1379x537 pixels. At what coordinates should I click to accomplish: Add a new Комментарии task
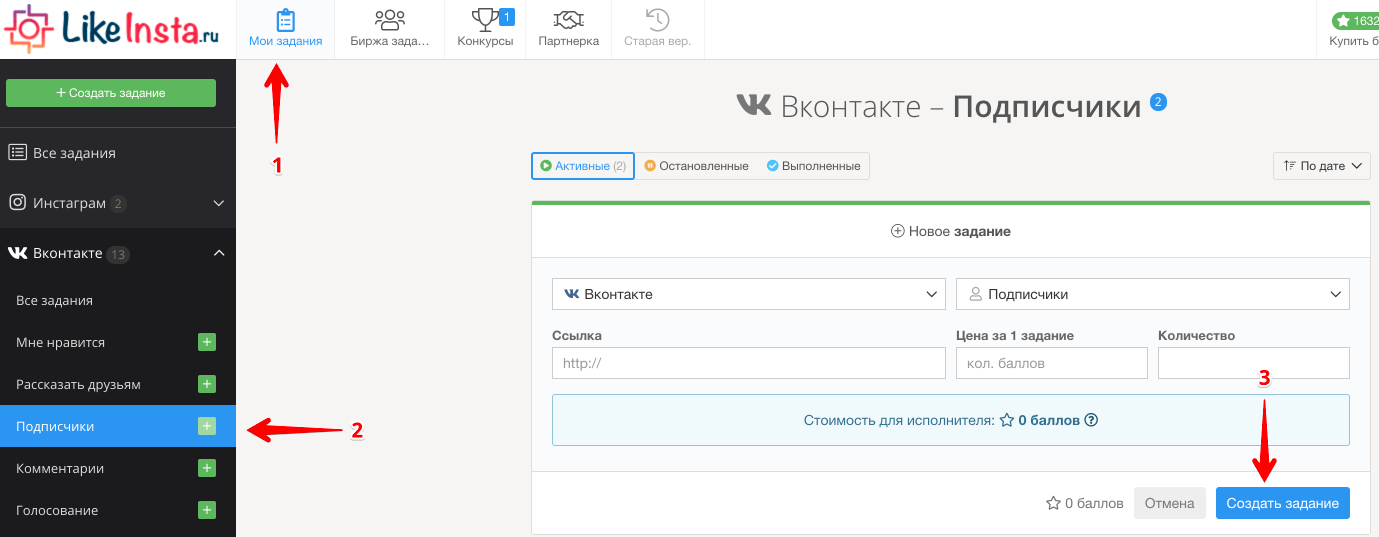point(207,468)
